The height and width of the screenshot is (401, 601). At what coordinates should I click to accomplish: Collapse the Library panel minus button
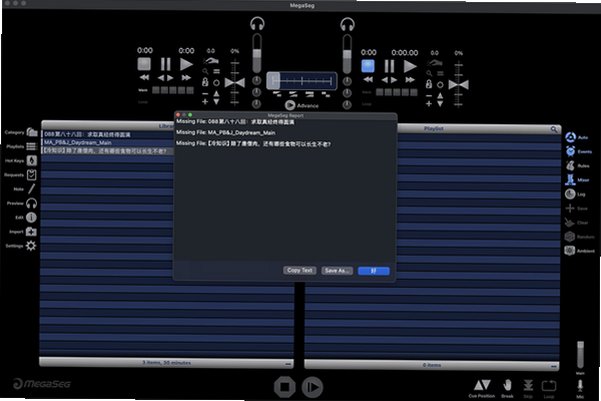(x=288, y=363)
